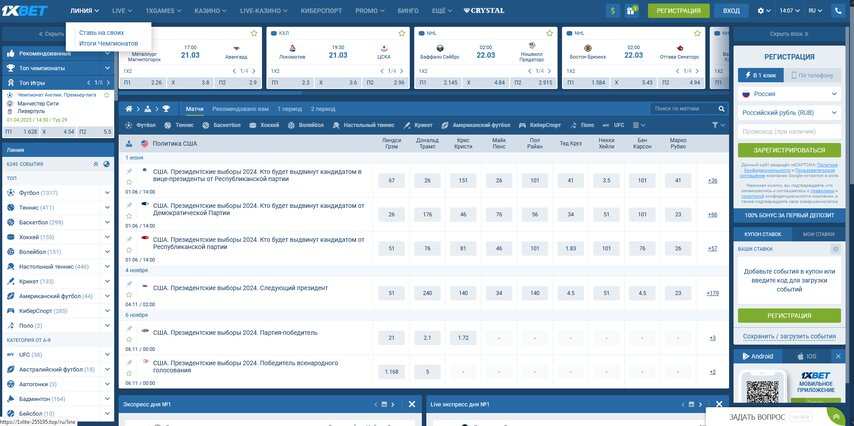Select Тед Круз odds 1.83

pyautogui.click(x=571, y=248)
